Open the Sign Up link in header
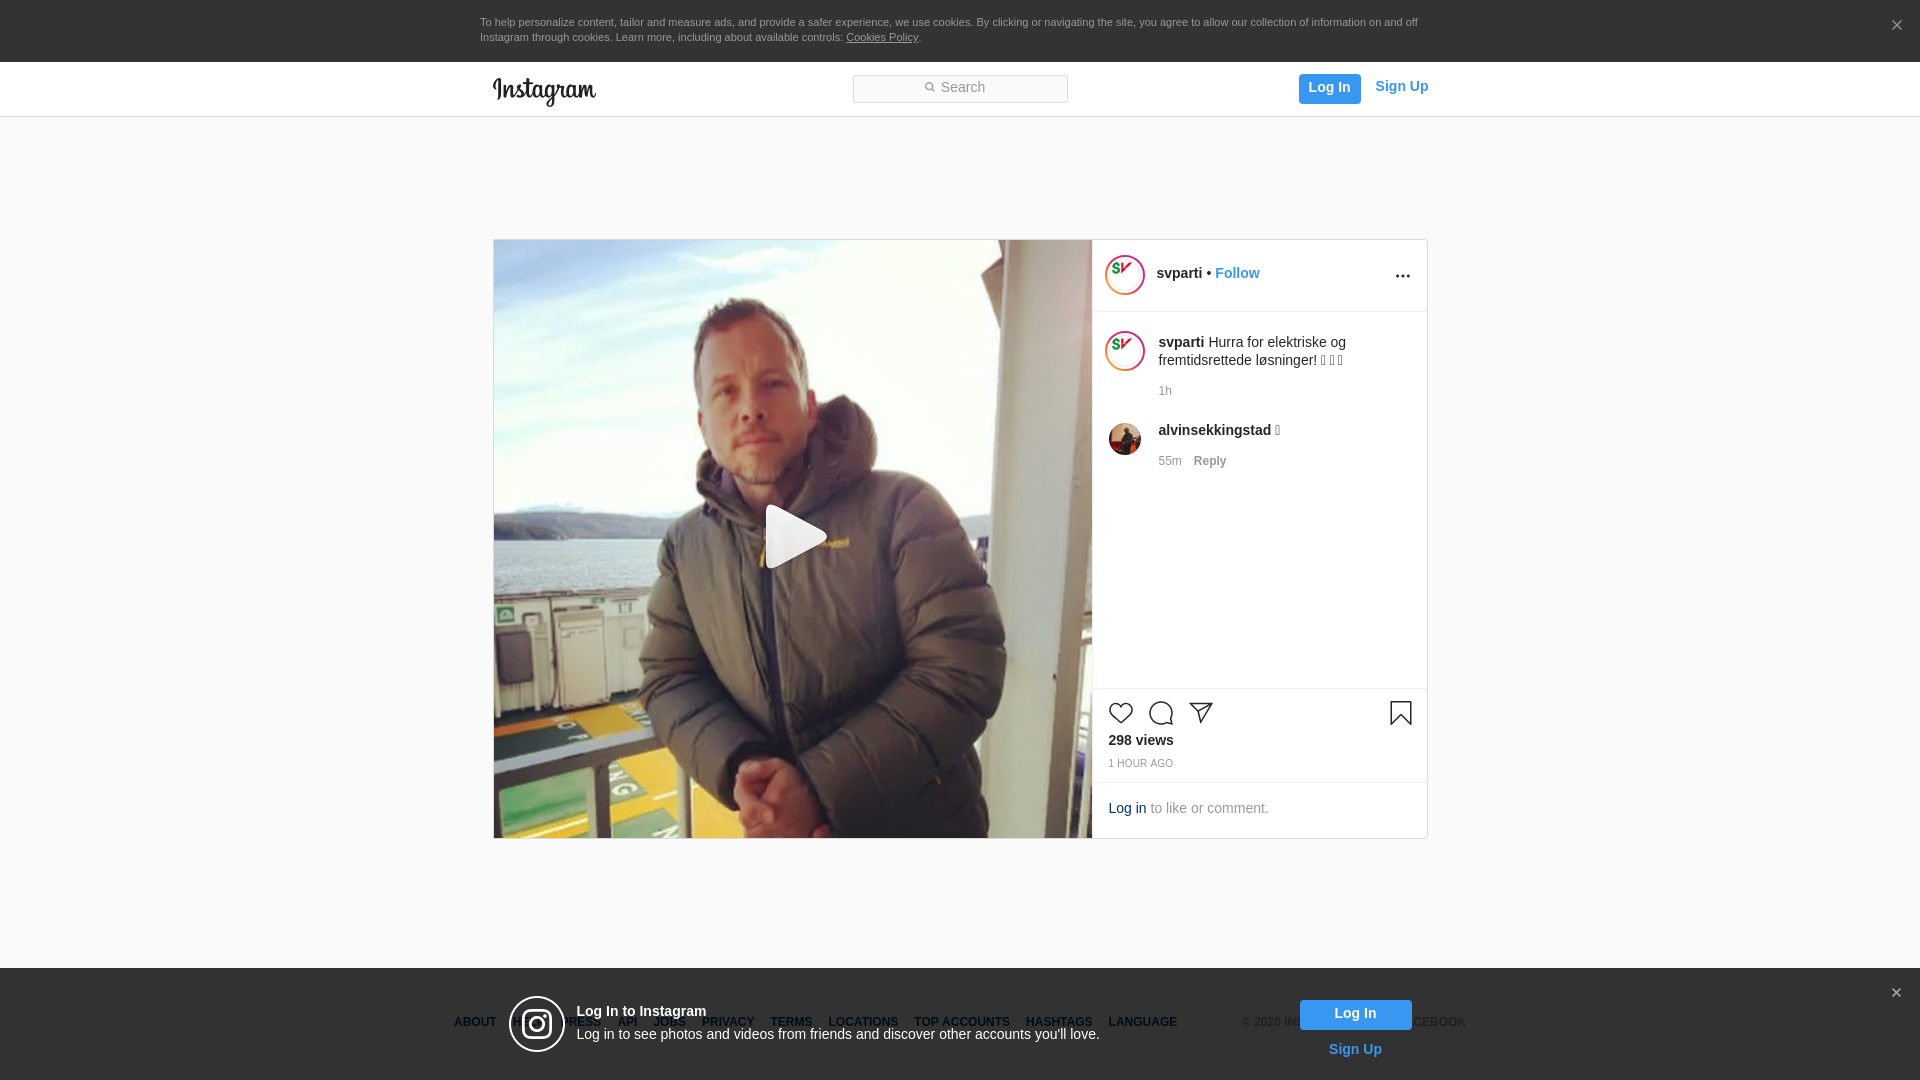The height and width of the screenshot is (1080, 1920). (1401, 86)
